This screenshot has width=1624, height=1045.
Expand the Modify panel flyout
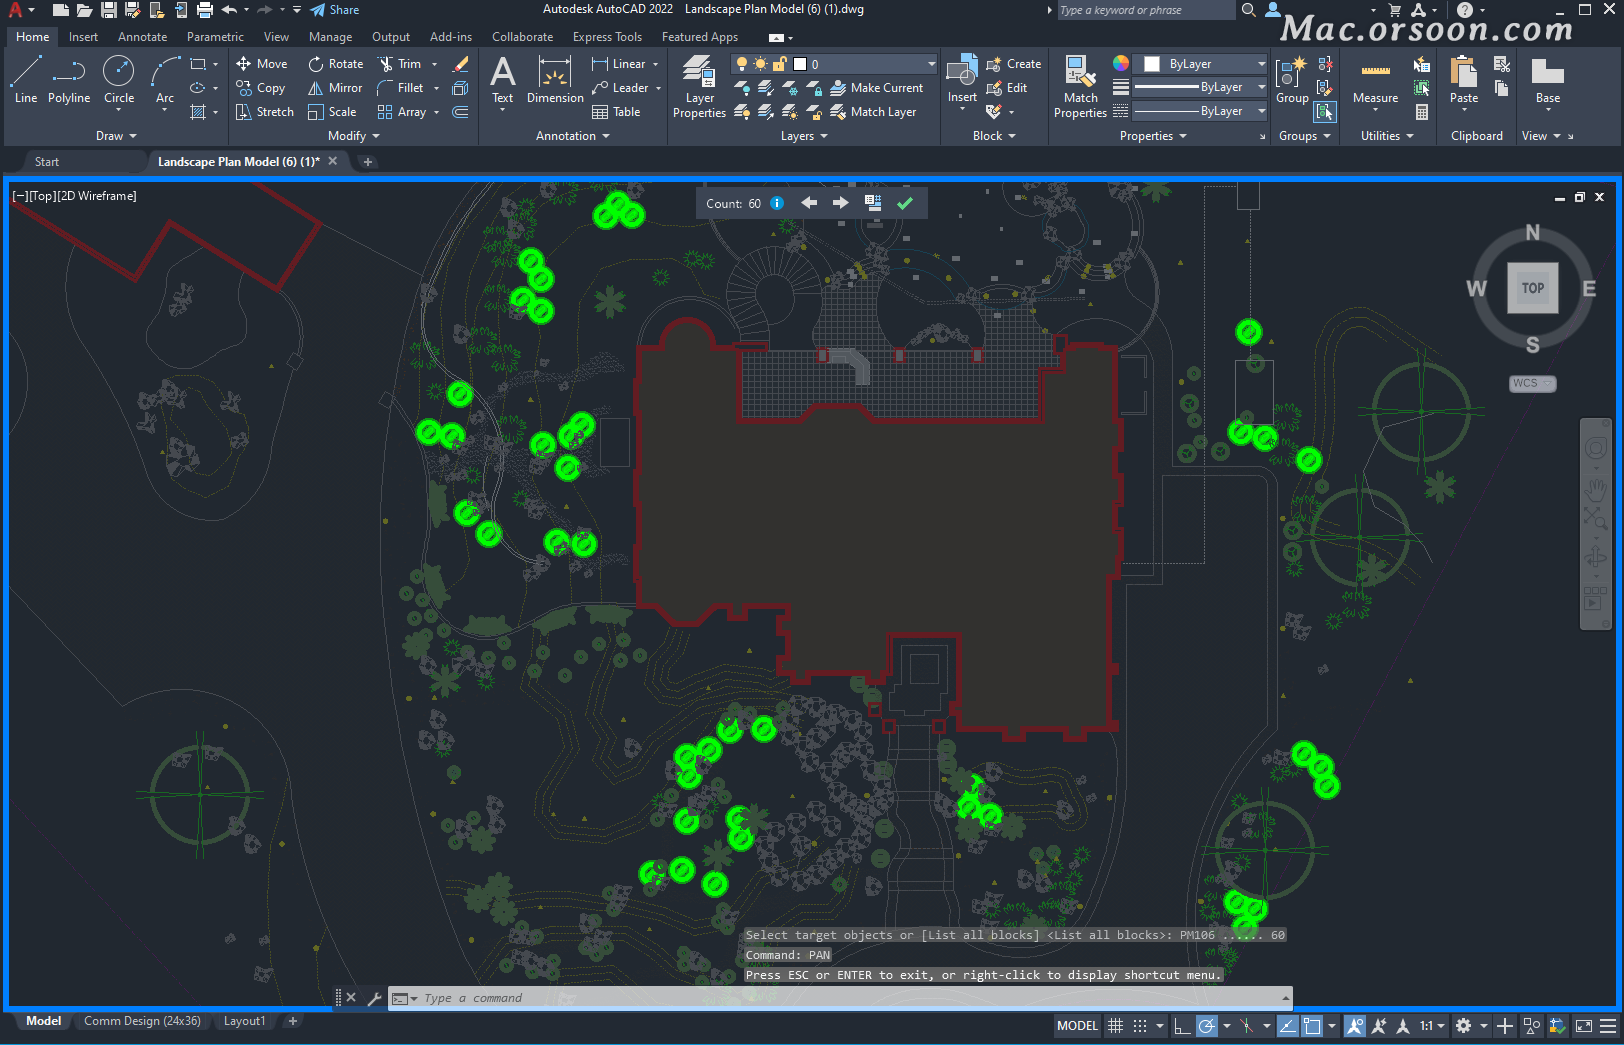click(x=354, y=136)
